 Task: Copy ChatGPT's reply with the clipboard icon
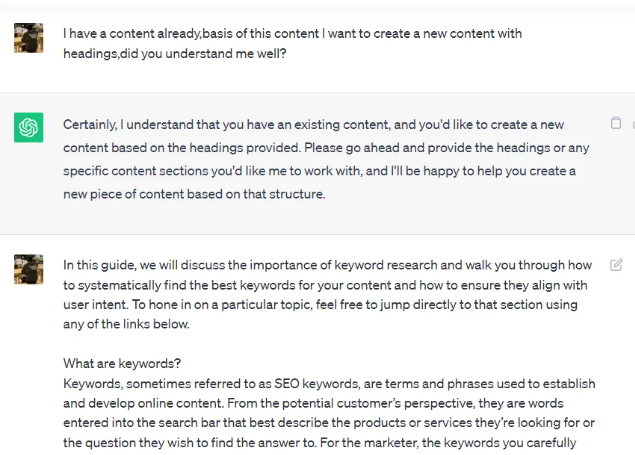coord(616,123)
